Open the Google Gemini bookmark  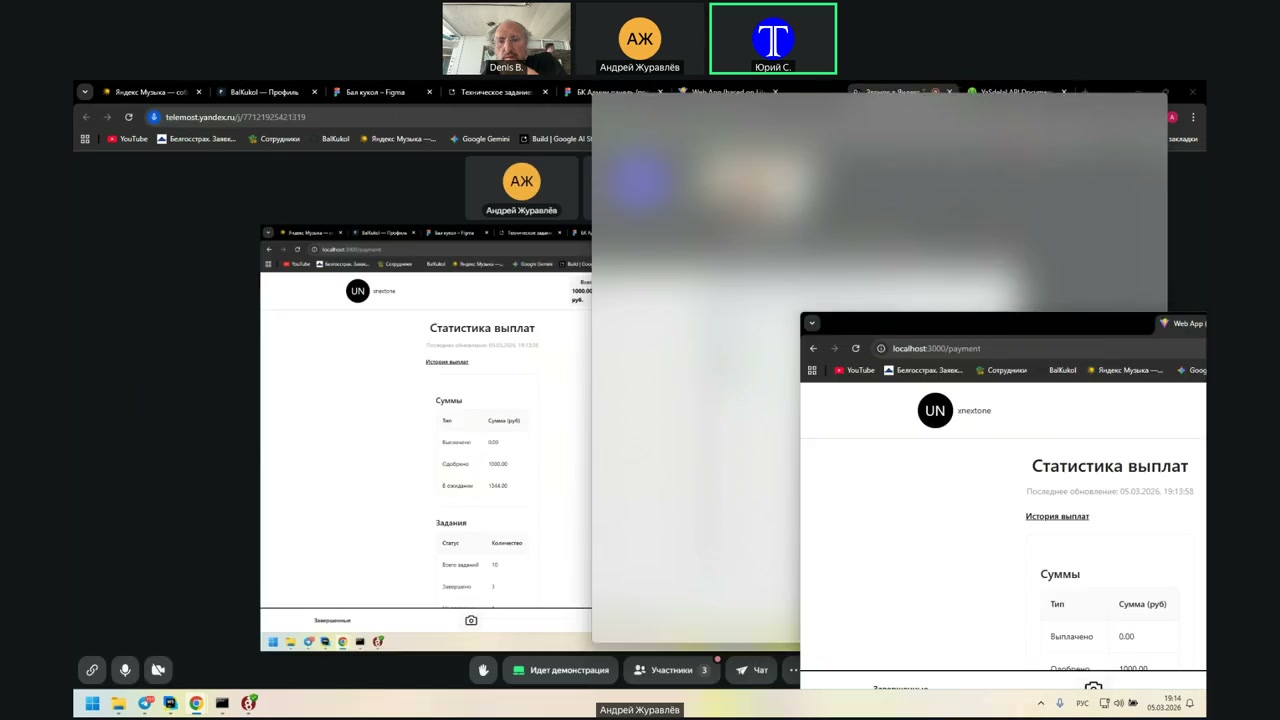480,139
